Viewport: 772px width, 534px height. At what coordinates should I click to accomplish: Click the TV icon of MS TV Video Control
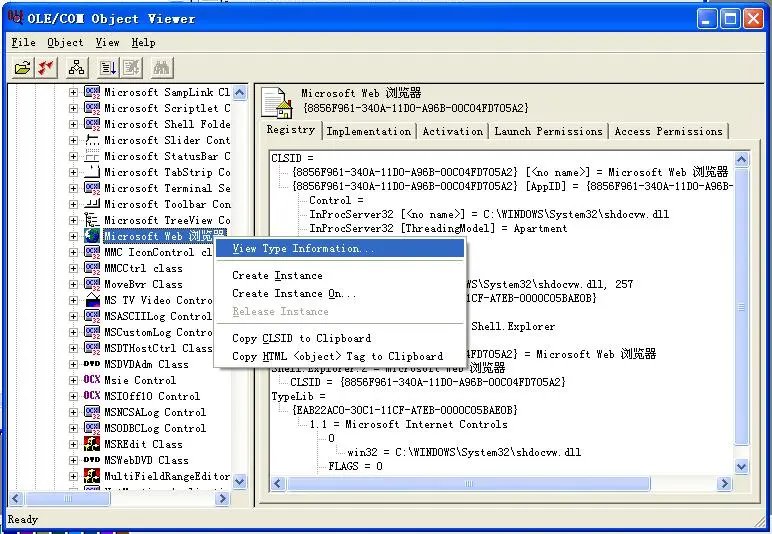click(x=92, y=300)
